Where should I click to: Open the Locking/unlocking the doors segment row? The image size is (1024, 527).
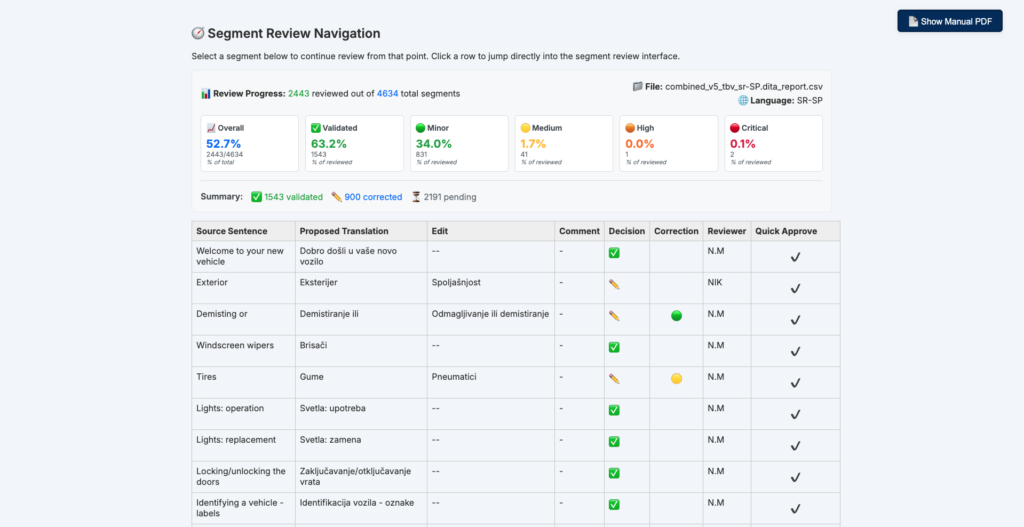click(242, 476)
